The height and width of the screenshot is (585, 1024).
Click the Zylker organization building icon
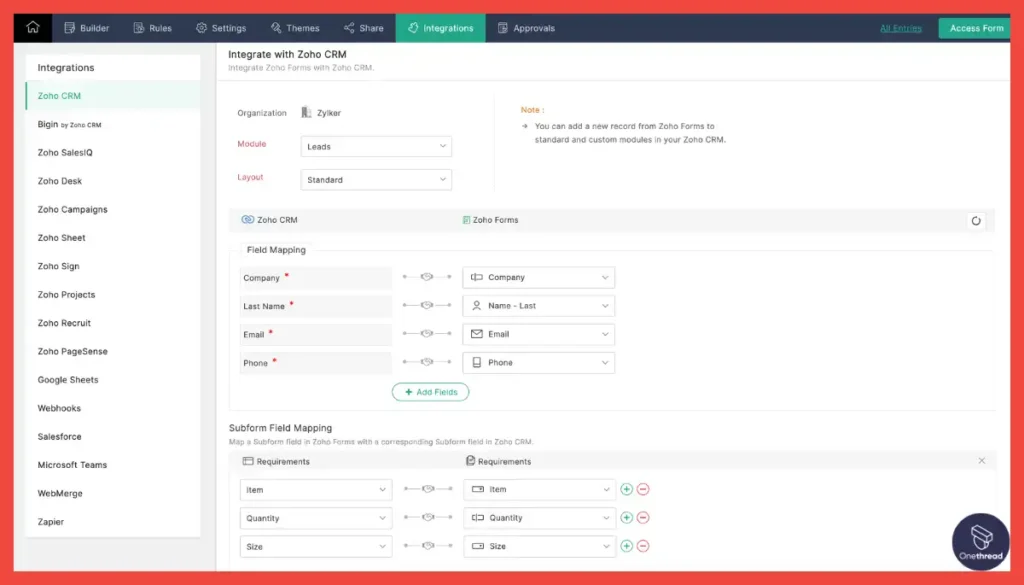tap(306, 112)
